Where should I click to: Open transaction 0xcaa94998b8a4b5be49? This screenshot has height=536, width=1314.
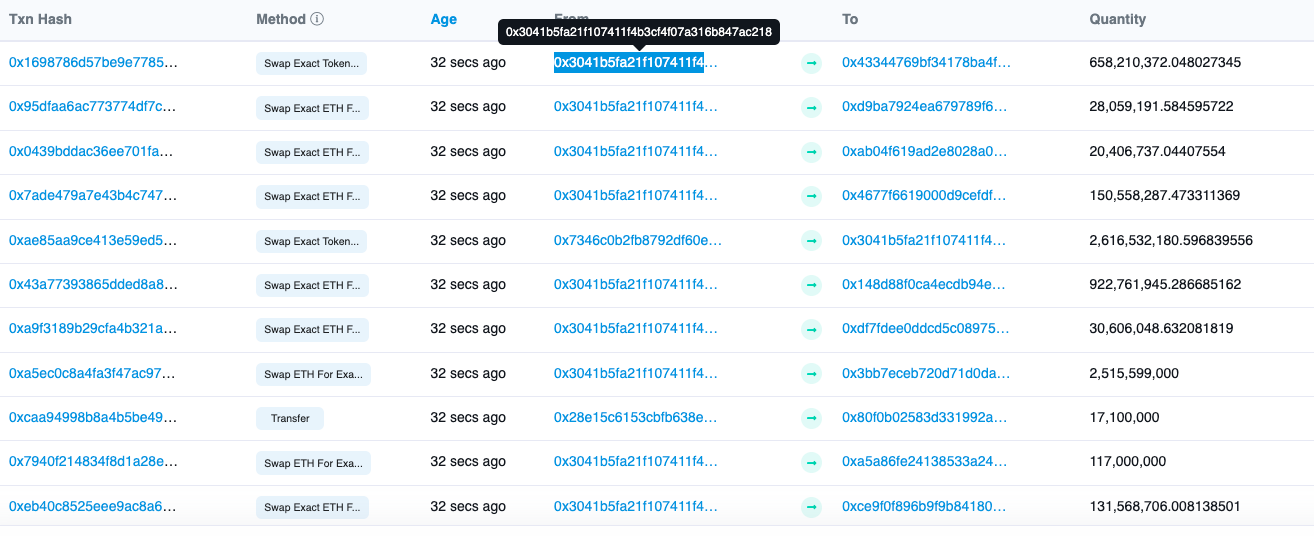93,418
